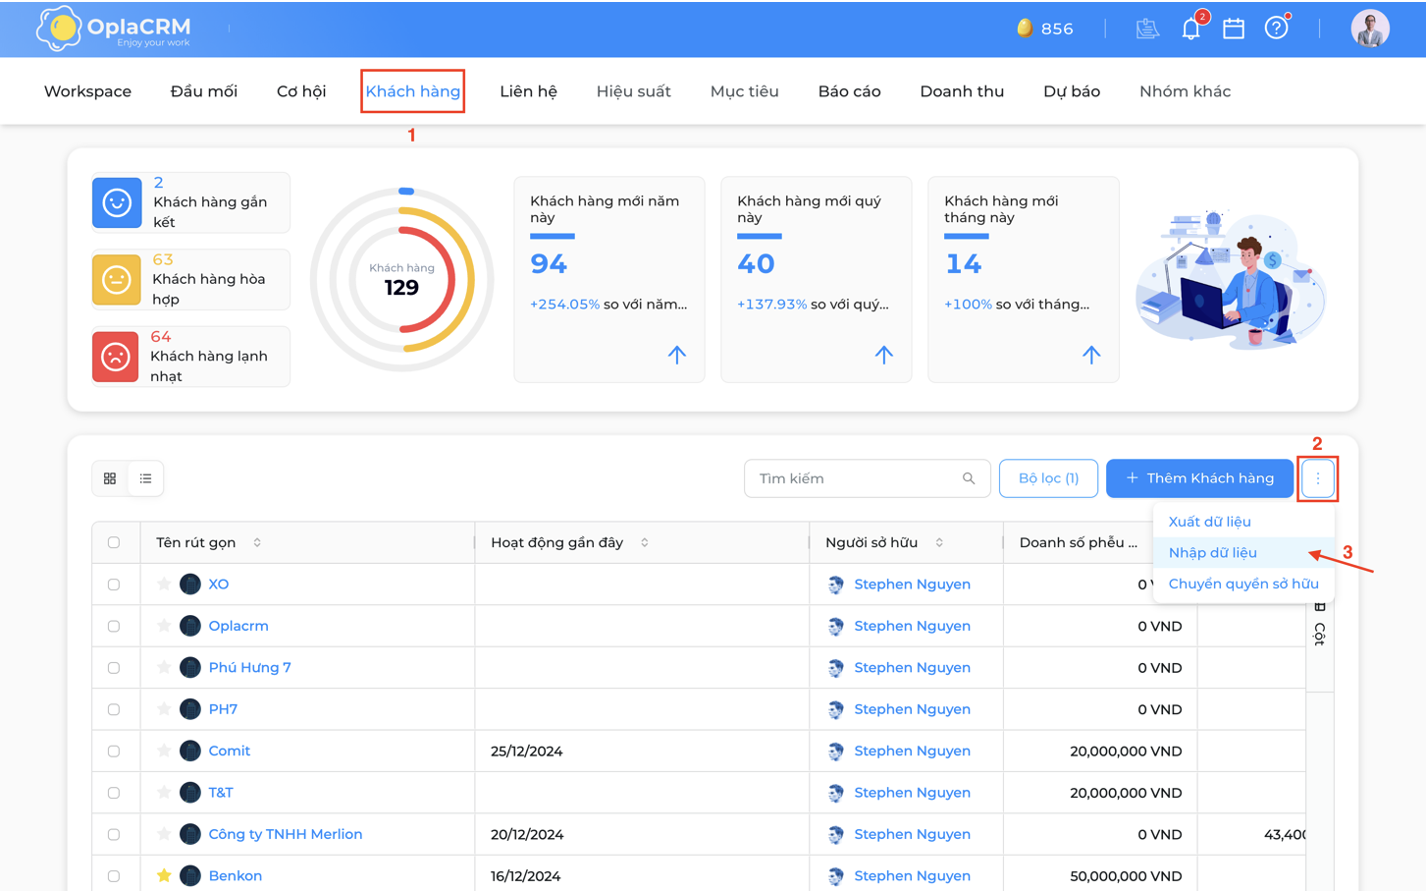Select Chuyển quyền sở hữu menu option

coord(1244,584)
